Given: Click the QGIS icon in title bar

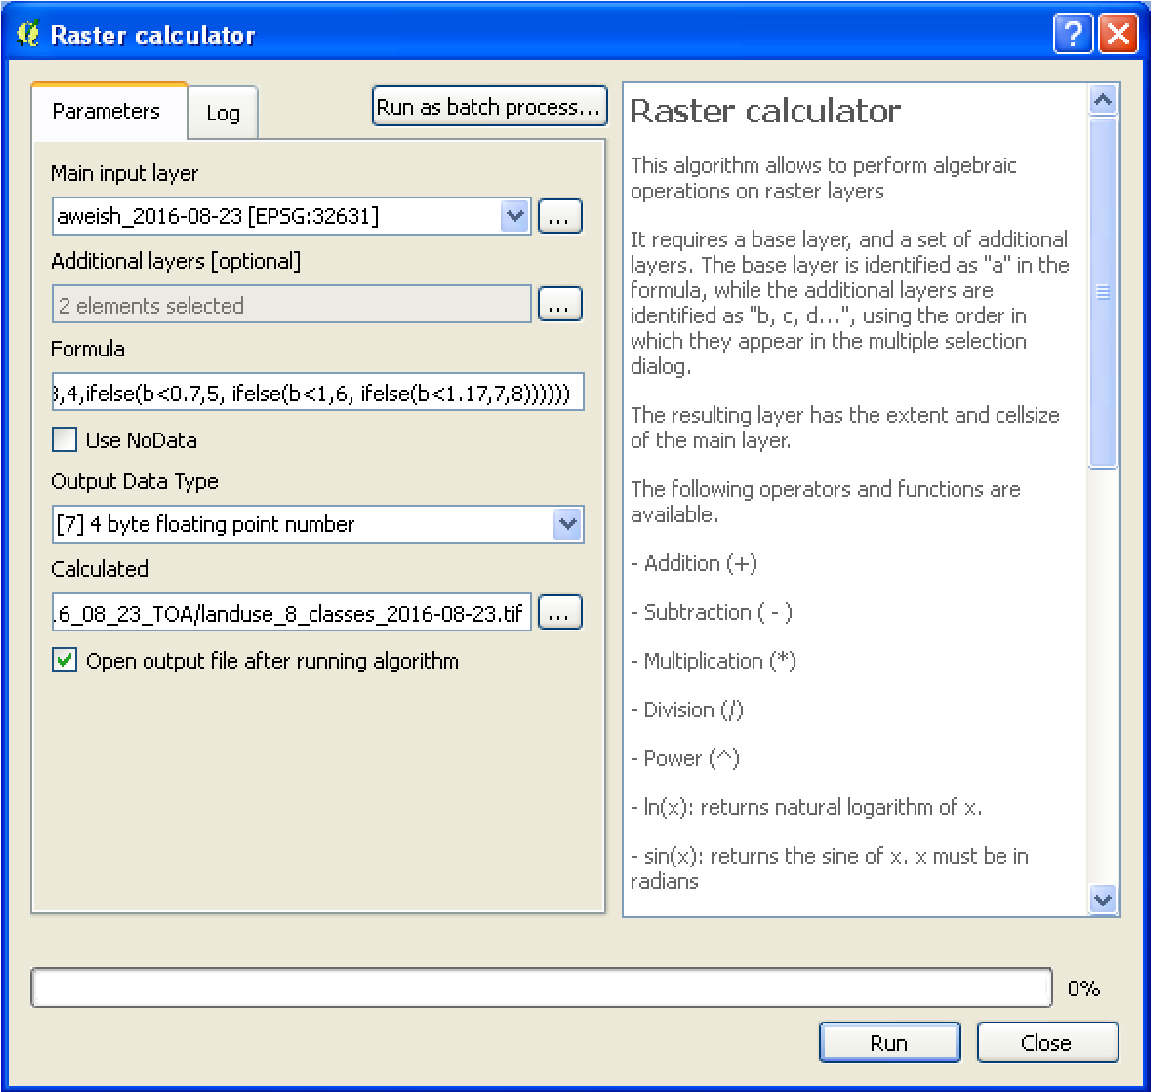Looking at the screenshot, I should pos(28,34).
